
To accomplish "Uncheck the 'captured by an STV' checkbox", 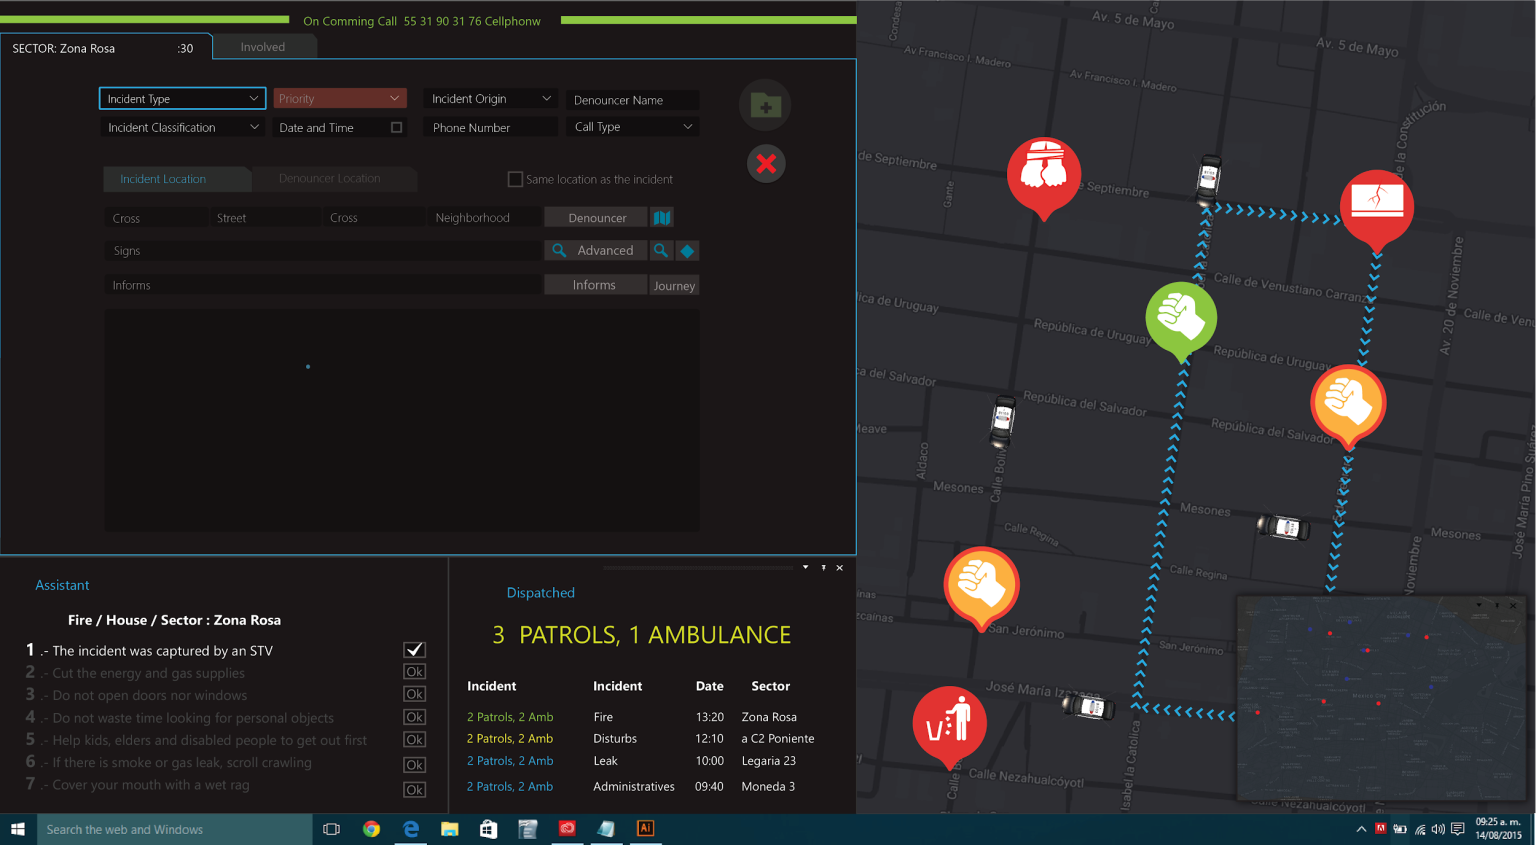I will (x=414, y=650).
